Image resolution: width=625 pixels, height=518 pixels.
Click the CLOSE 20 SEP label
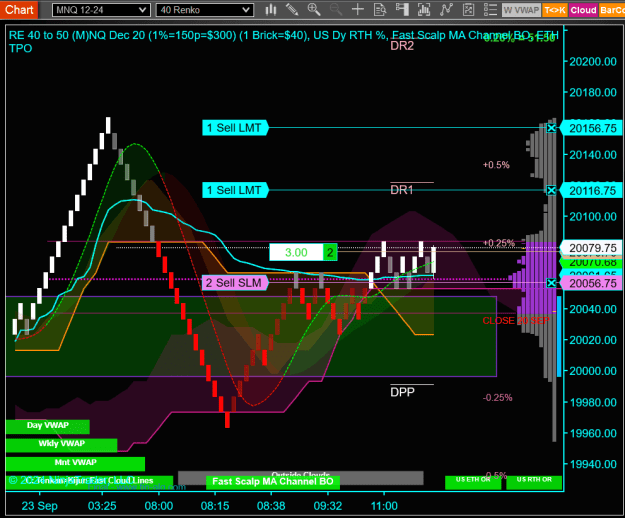pyautogui.click(x=516, y=321)
